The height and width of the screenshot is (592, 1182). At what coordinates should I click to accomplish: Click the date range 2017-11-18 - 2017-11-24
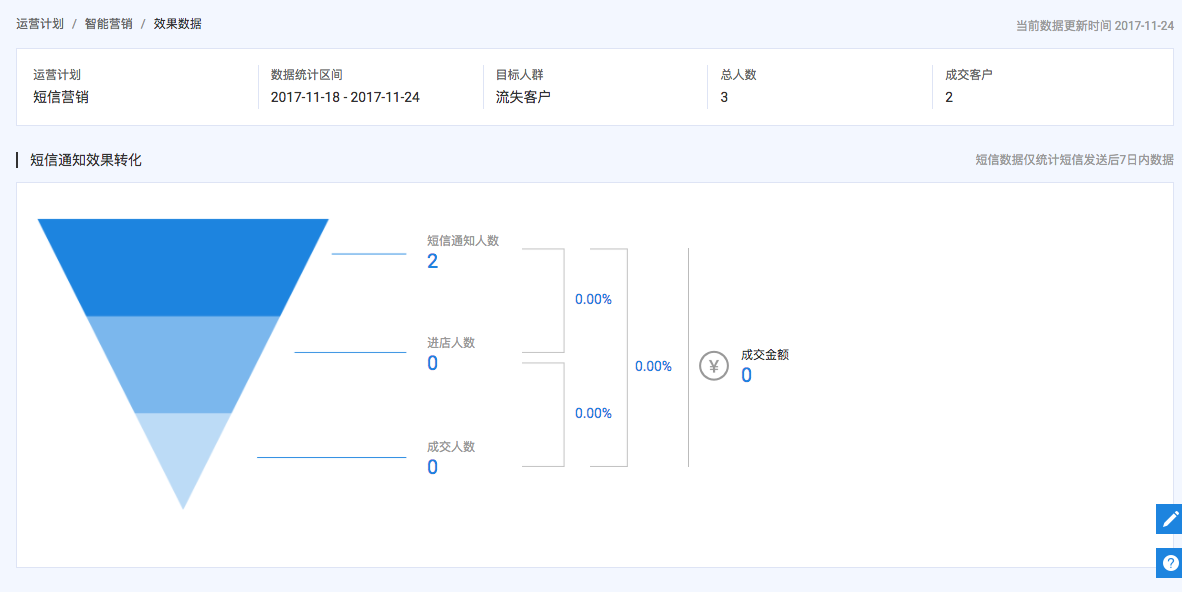pyautogui.click(x=345, y=97)
